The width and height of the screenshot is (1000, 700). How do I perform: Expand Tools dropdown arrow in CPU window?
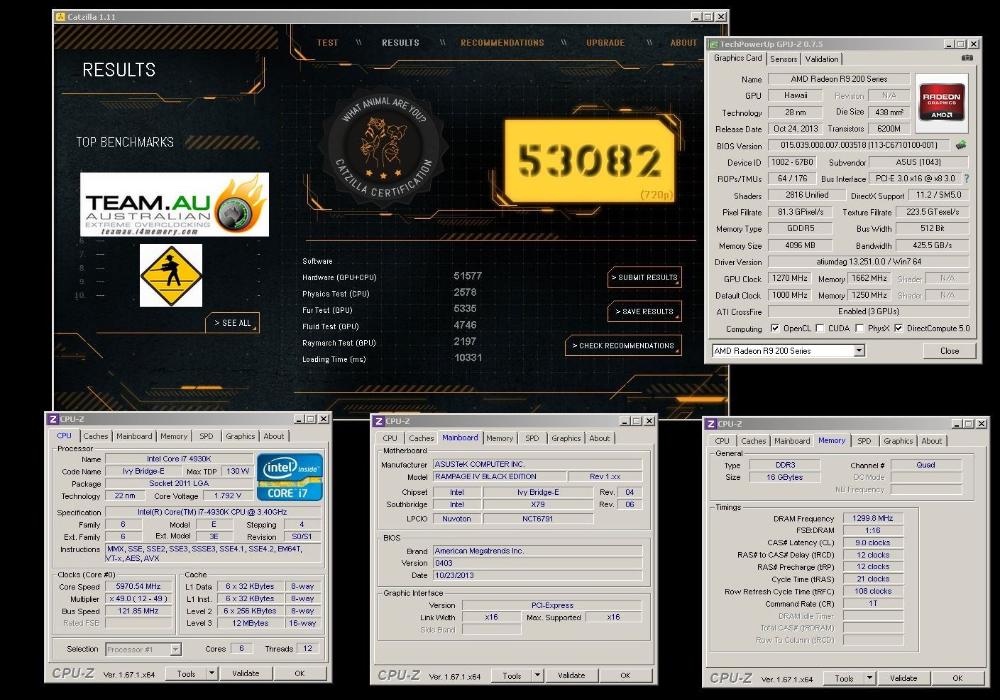212,673
